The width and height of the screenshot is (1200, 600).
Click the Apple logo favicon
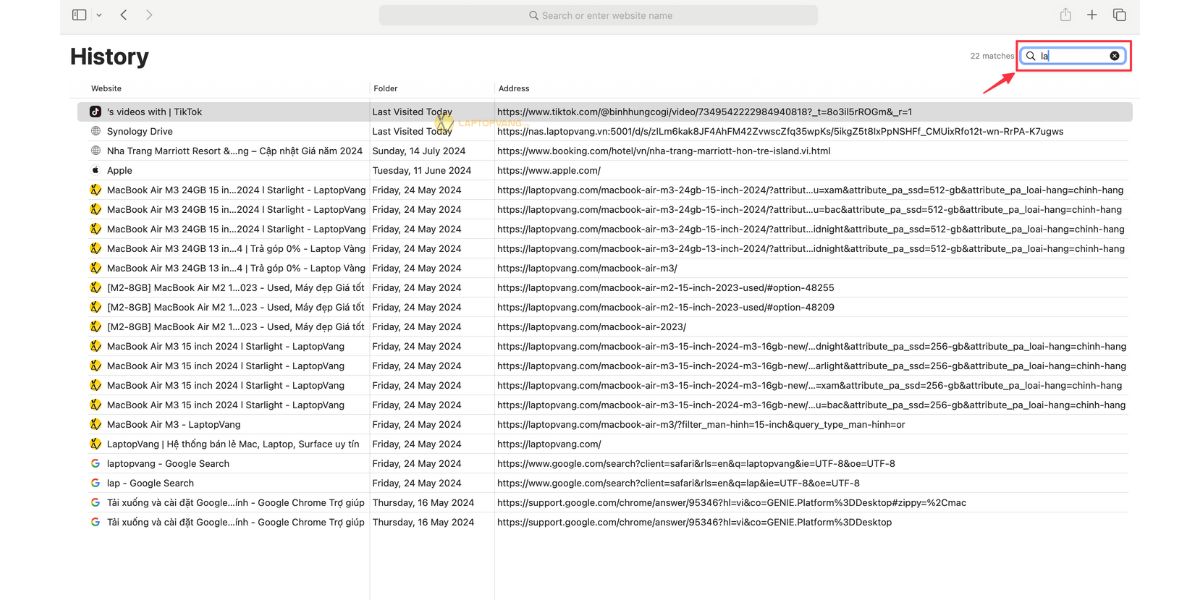click(95, 170)
